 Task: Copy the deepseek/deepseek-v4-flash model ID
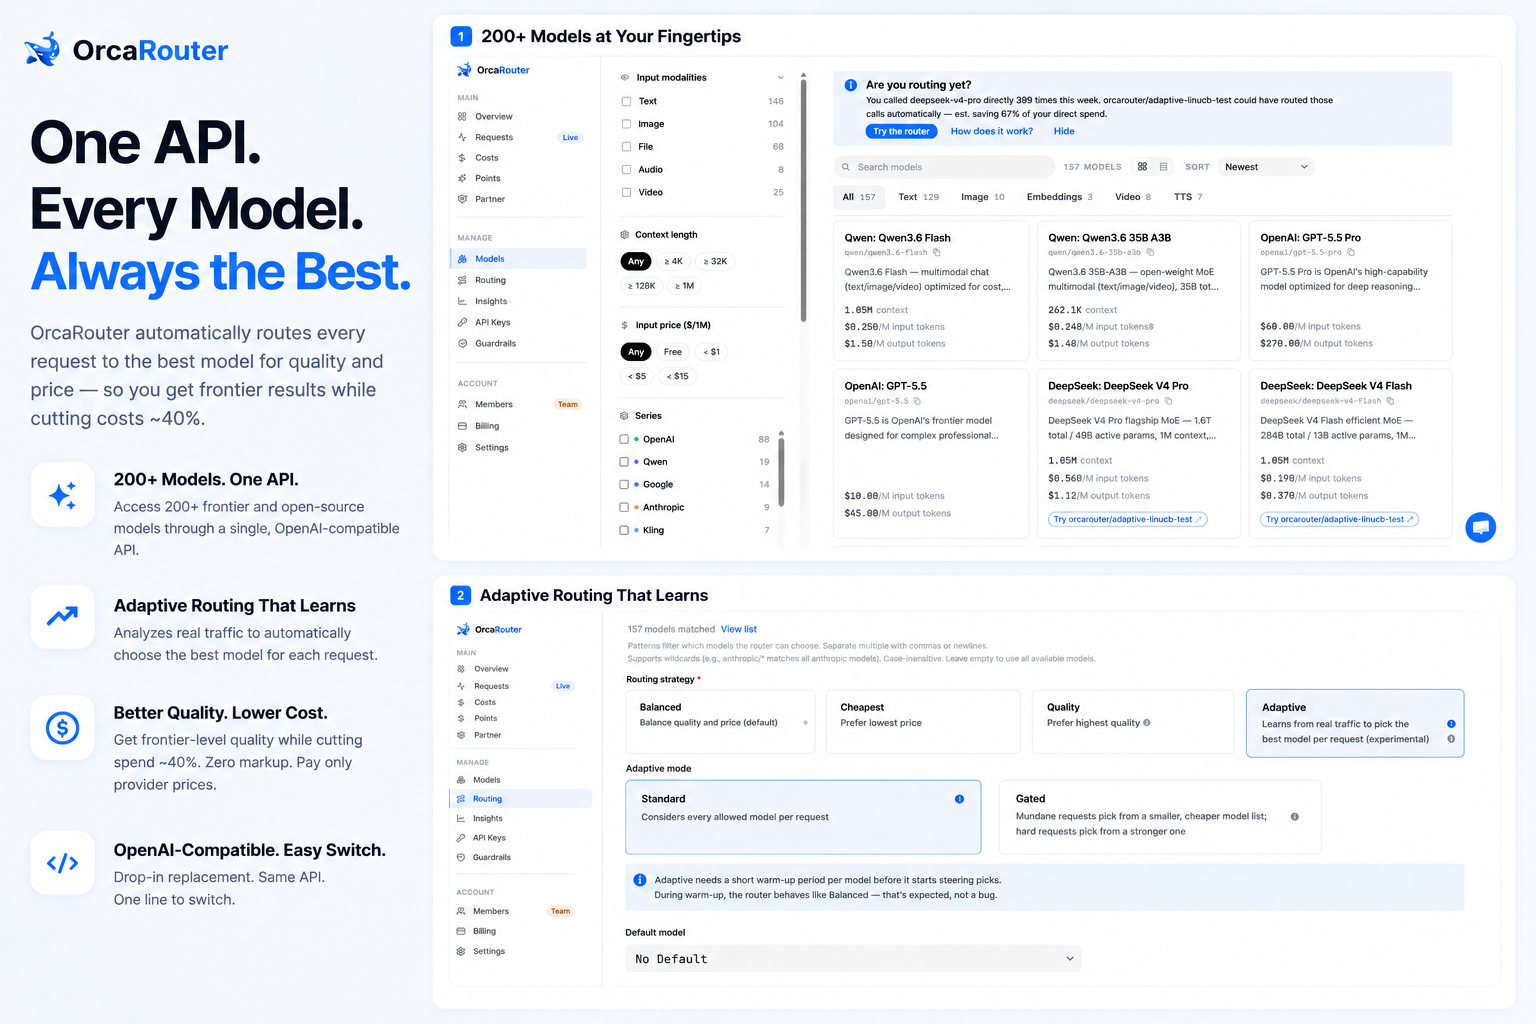pos(1390,401)
